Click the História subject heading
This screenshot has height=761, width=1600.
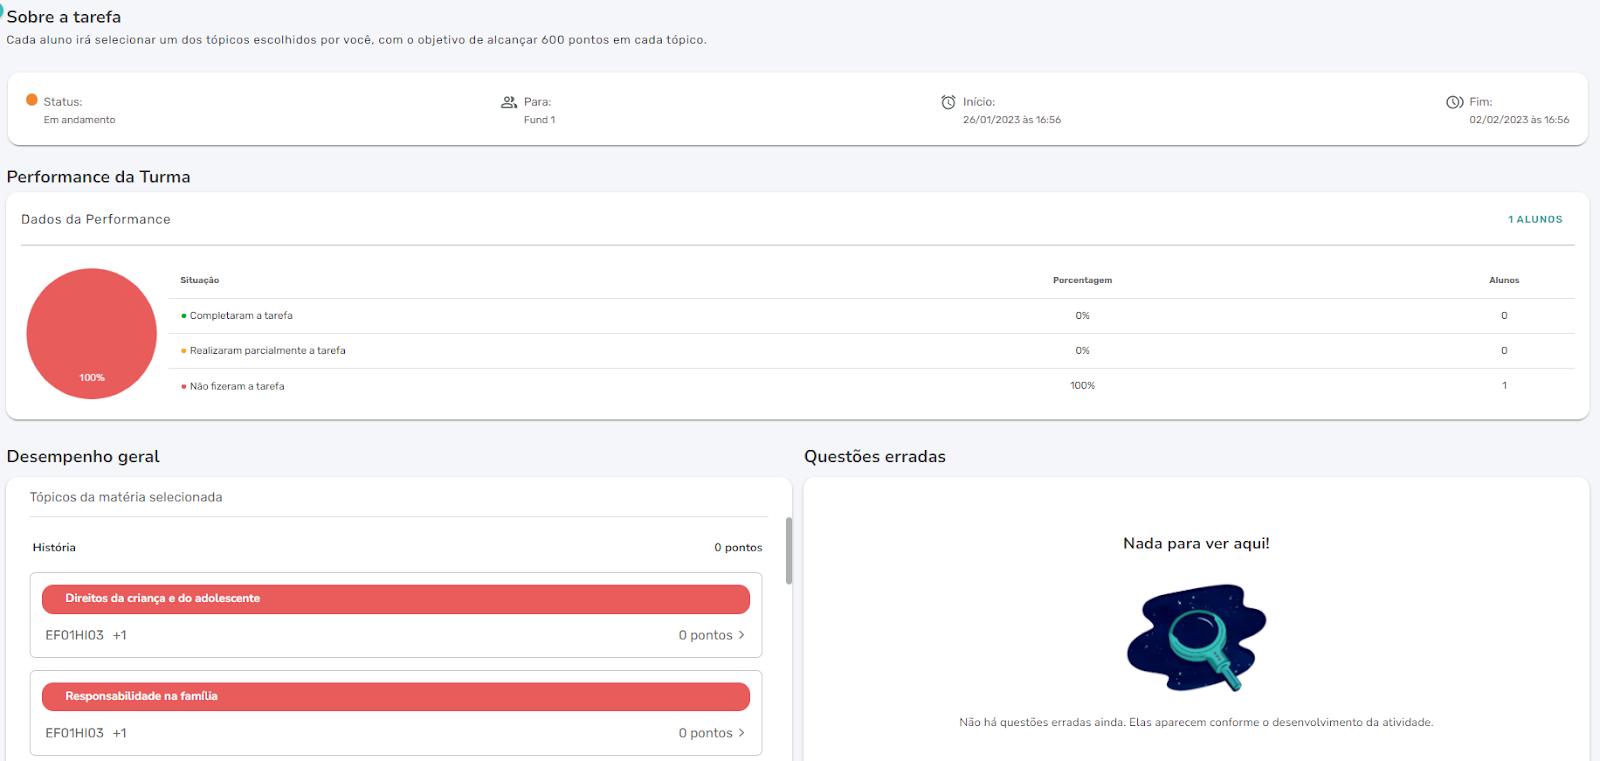click(54, 547)
